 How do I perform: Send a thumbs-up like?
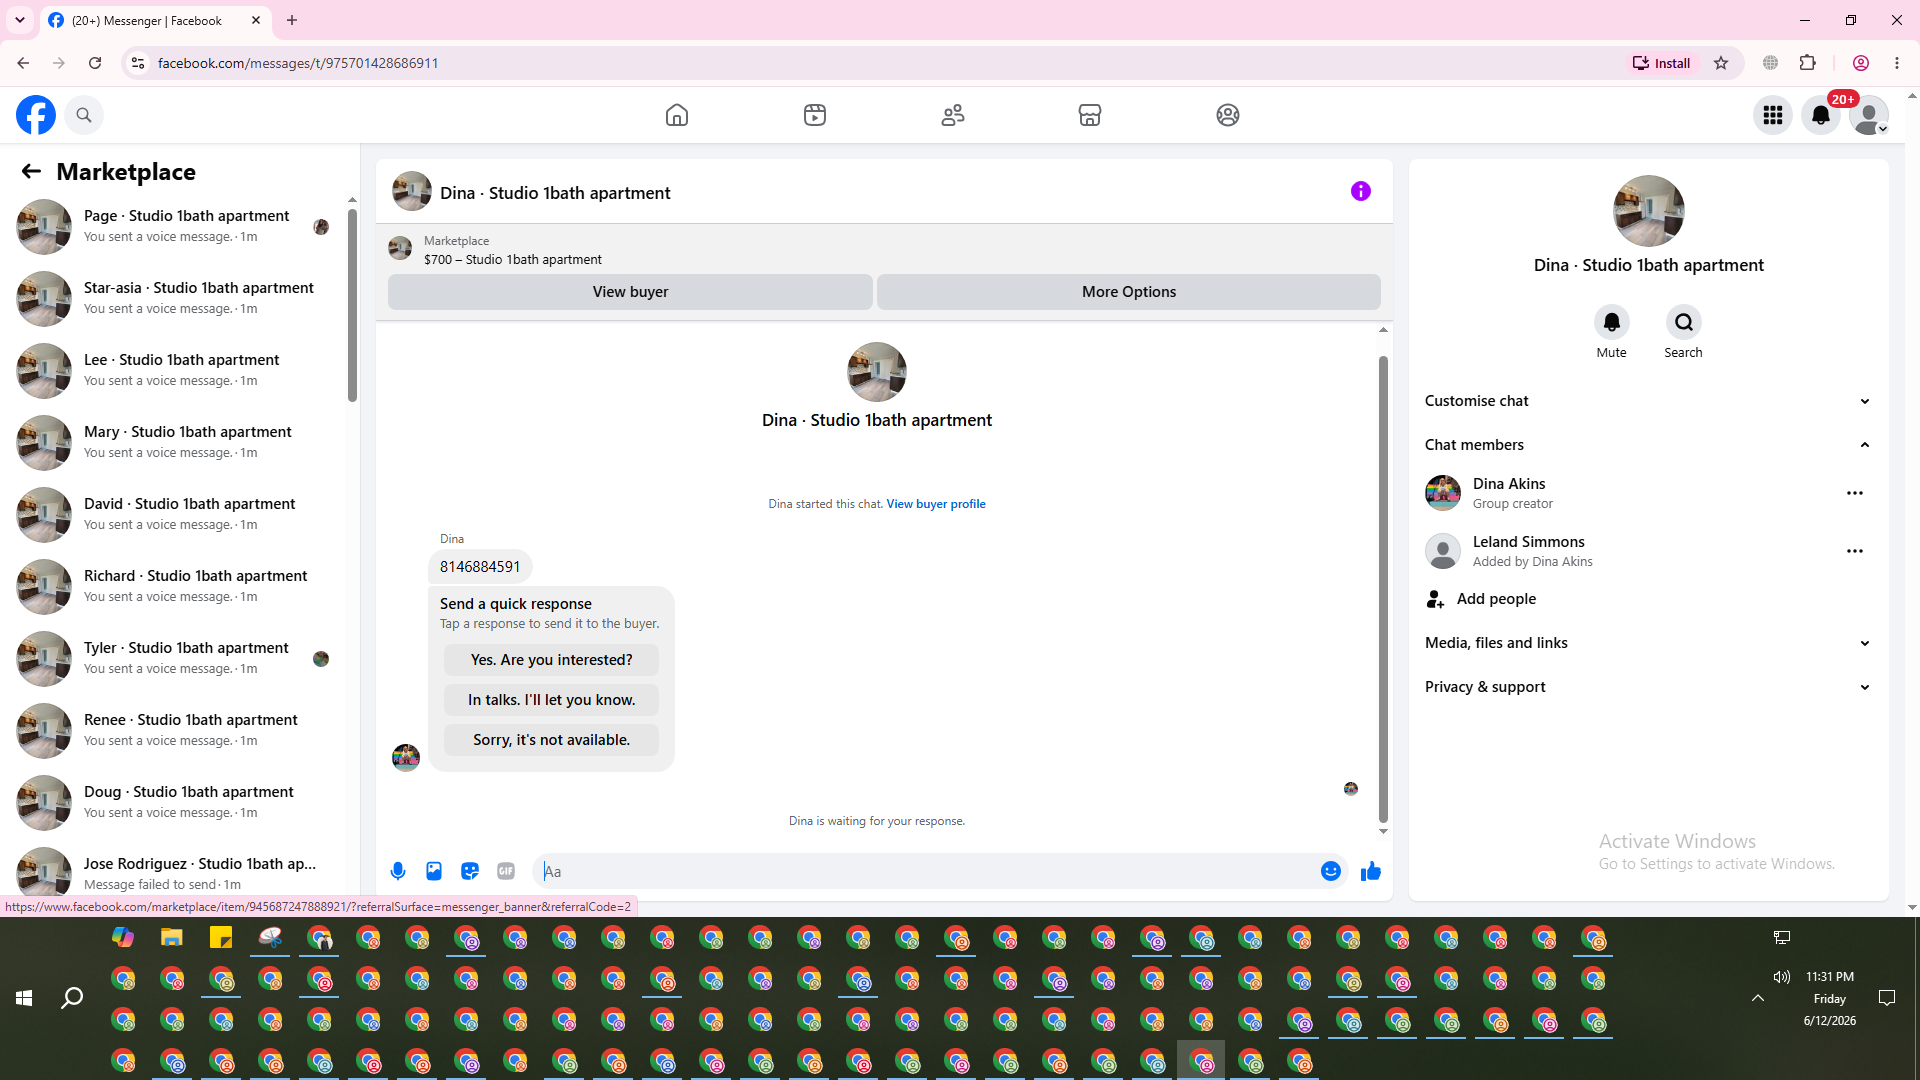pos(1371,871)
